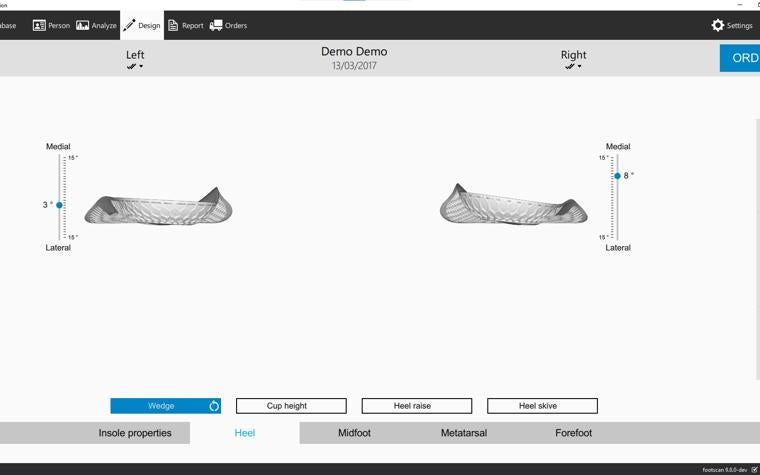
Task: Click the Lateral label of right slider
Action: point(618,248)
